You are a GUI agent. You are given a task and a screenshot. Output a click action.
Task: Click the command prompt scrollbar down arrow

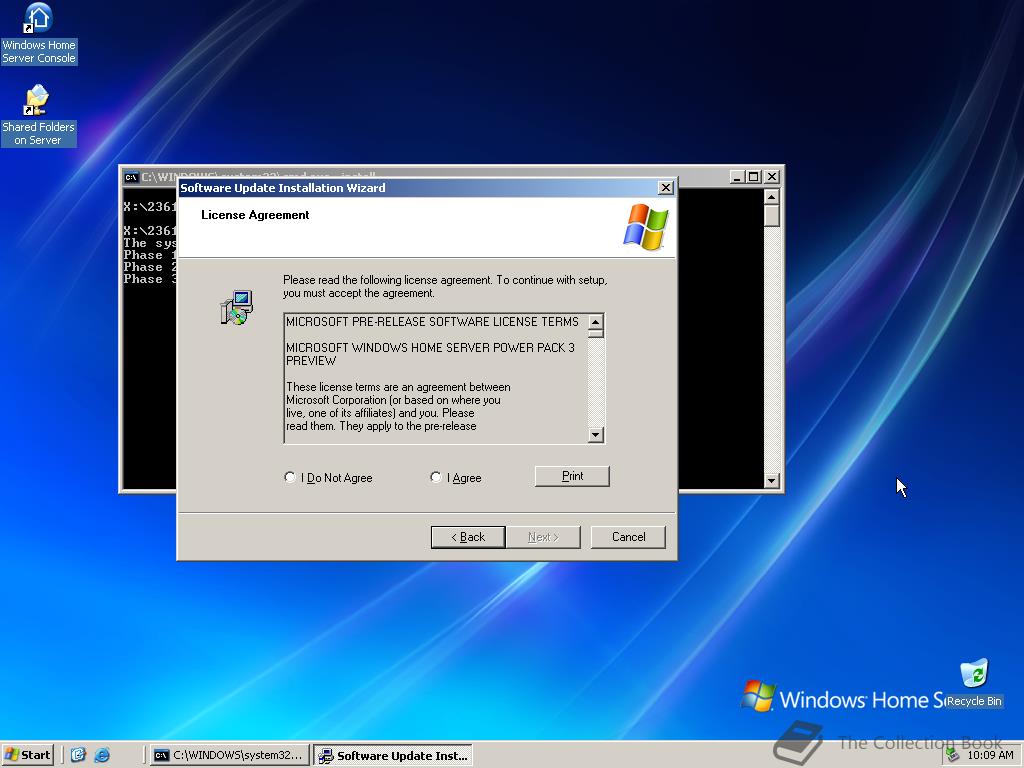point(771,481)
